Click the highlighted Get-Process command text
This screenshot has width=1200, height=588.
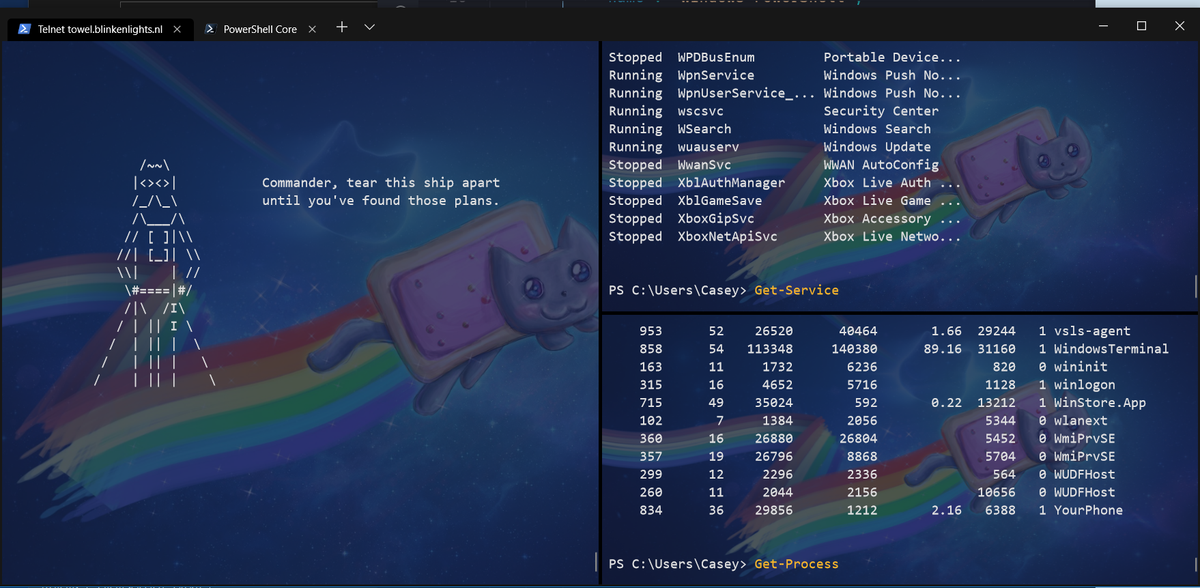pos(796,563)
